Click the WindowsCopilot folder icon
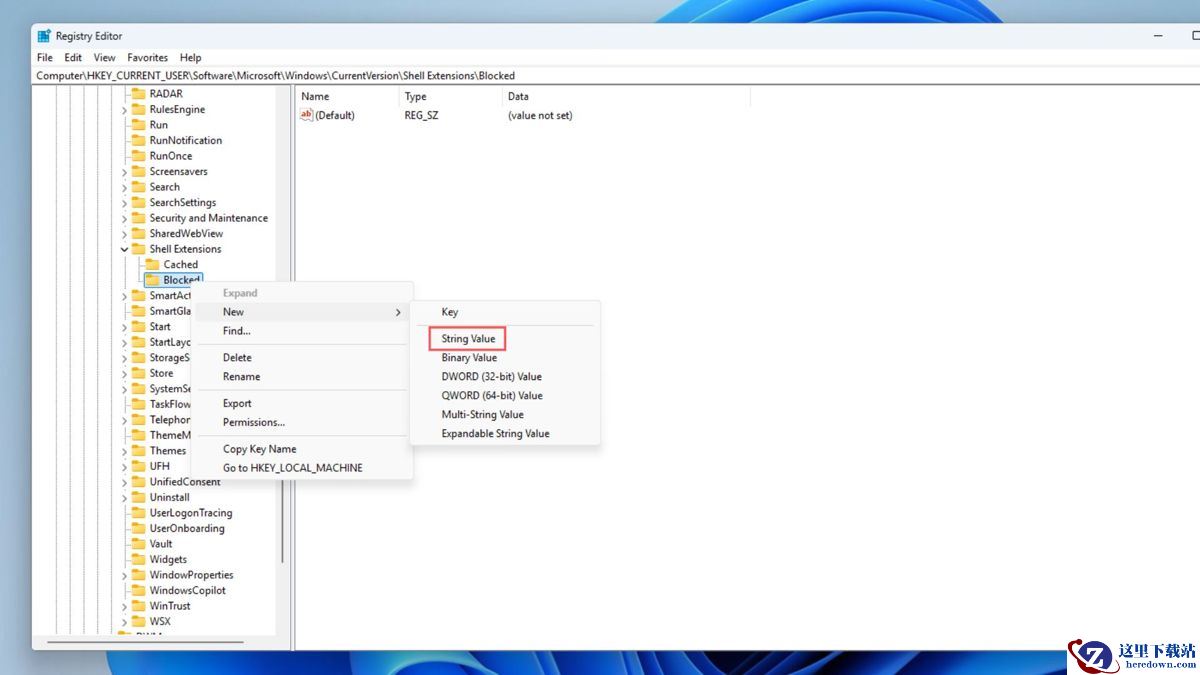The height and width of the screenshot is (675, 1200). (139, 591)
